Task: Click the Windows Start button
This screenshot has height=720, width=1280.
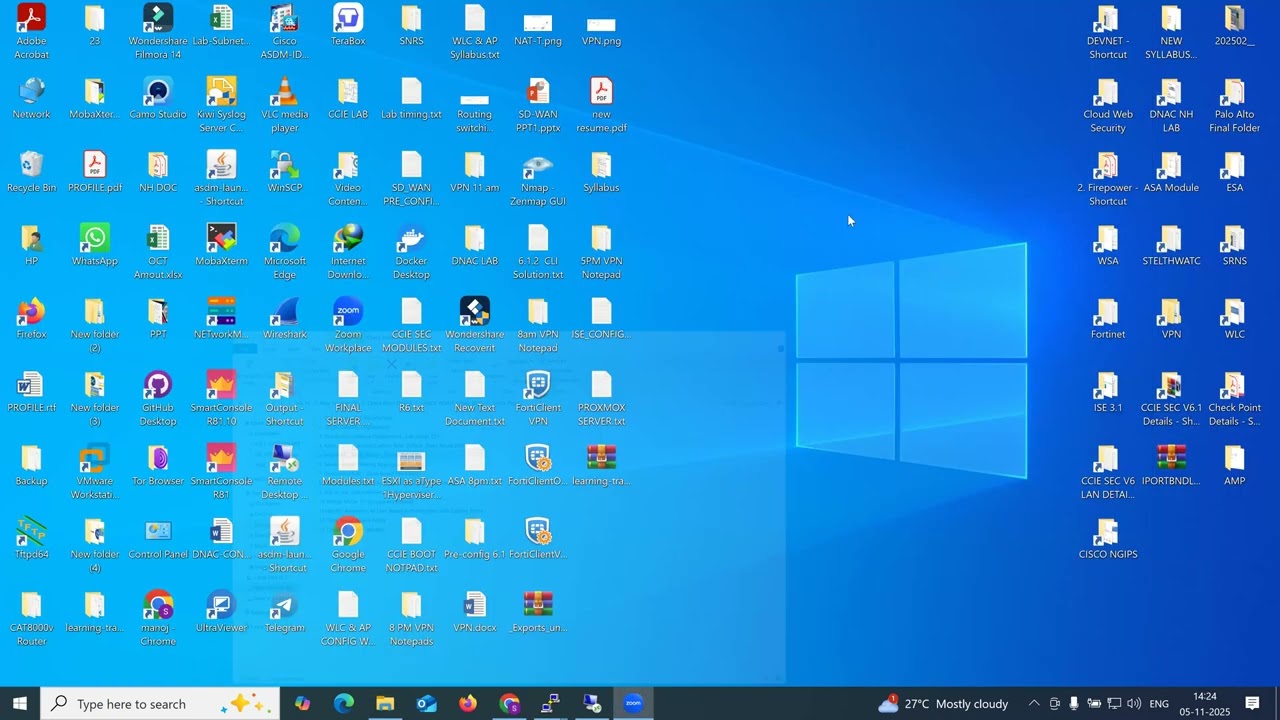Action: 20,704
